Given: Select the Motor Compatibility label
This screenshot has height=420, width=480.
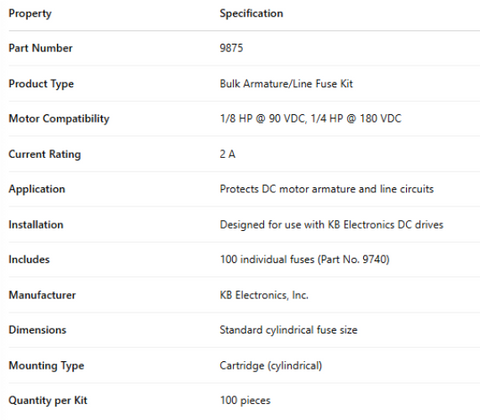Looking at the screenshot, I should [x=59, y=119].
